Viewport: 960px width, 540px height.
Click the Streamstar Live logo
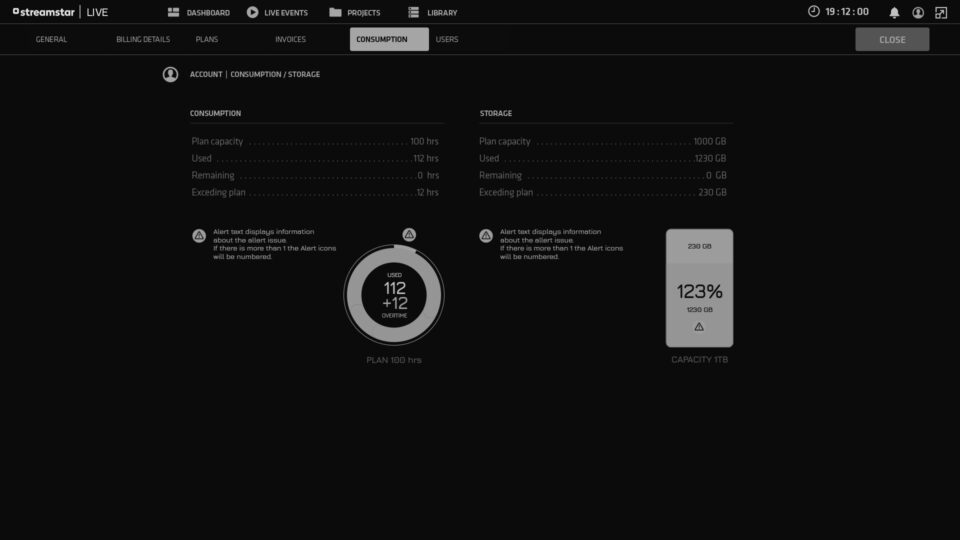click(x=60, y=12)
